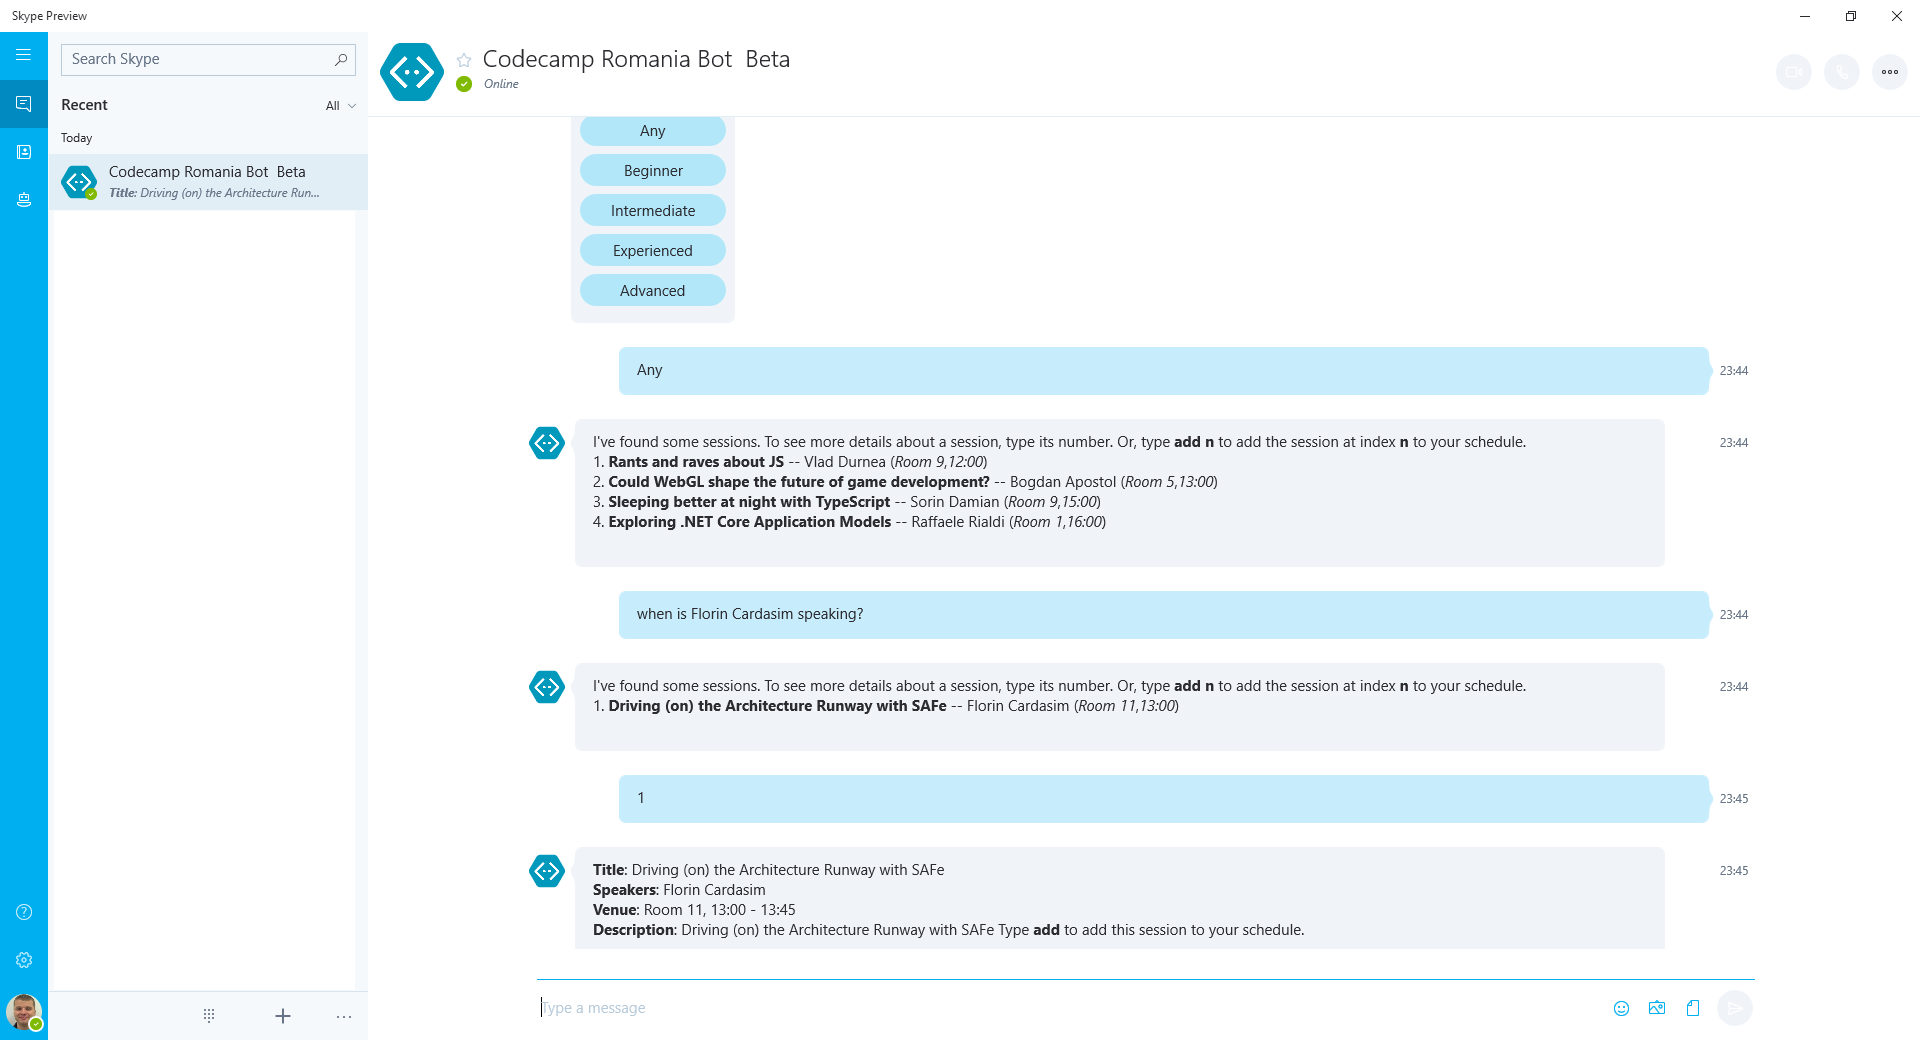Click the WebGL game development session line
Viewport: 1920px width, 1040px height.
point(905,482)
